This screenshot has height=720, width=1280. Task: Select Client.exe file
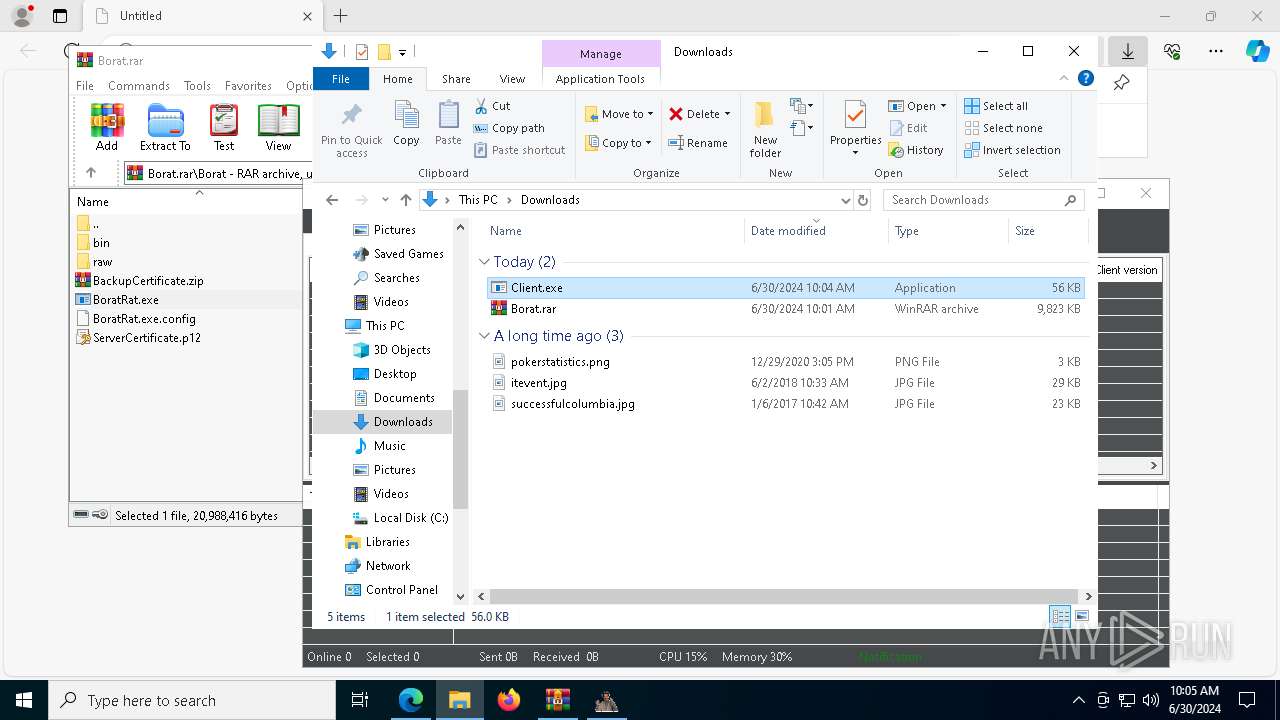(785, 288)
